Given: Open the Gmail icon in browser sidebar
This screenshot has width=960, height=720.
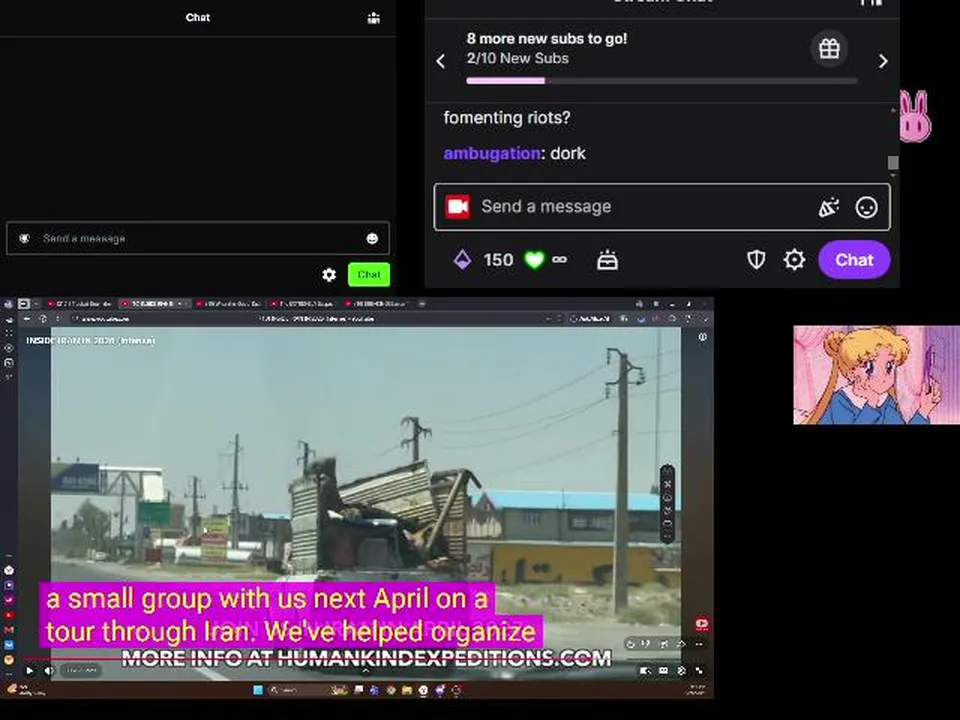Looking at the screenshot, I should click(9, 629).
